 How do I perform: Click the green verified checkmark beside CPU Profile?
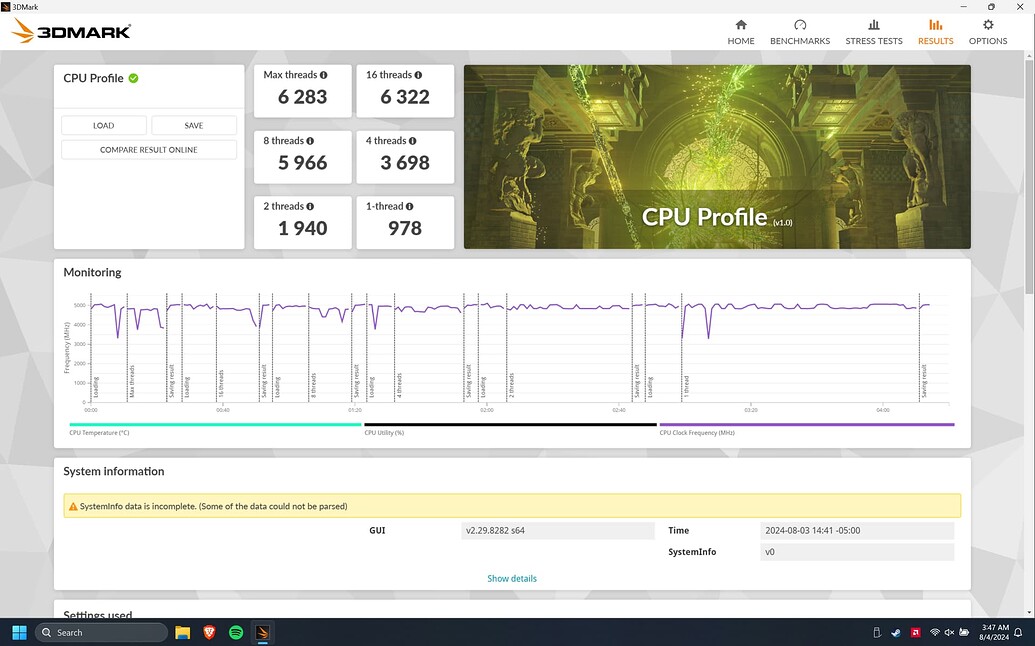[131, 77]
